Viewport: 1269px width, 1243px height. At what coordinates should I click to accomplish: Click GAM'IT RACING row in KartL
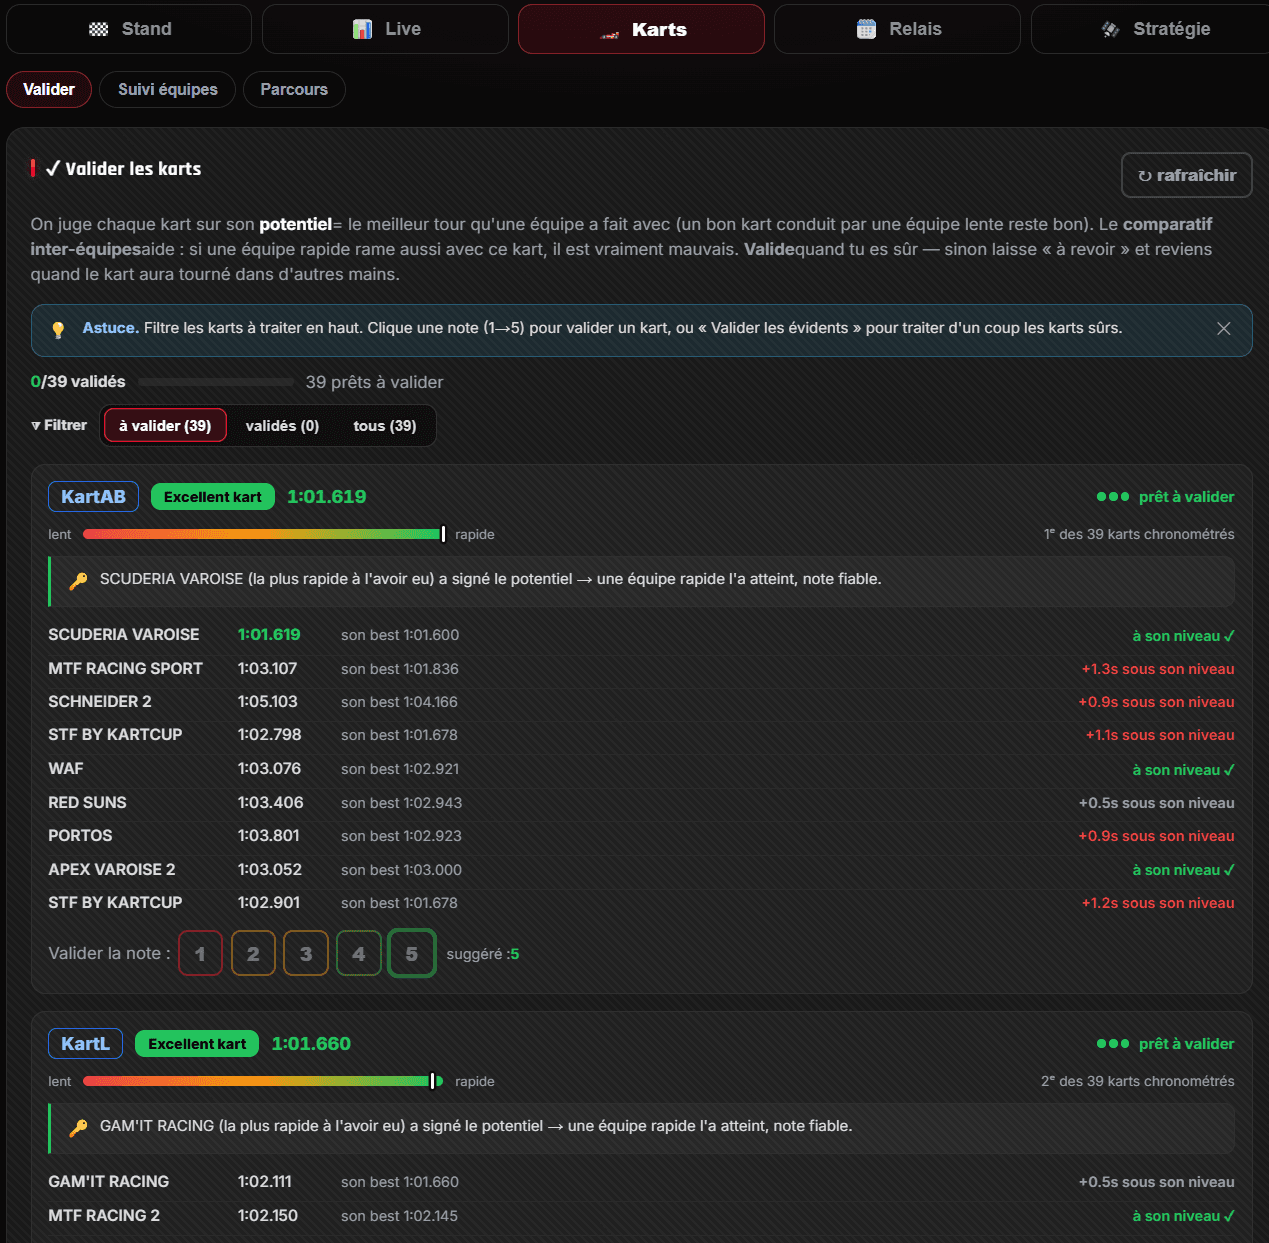641,1182
